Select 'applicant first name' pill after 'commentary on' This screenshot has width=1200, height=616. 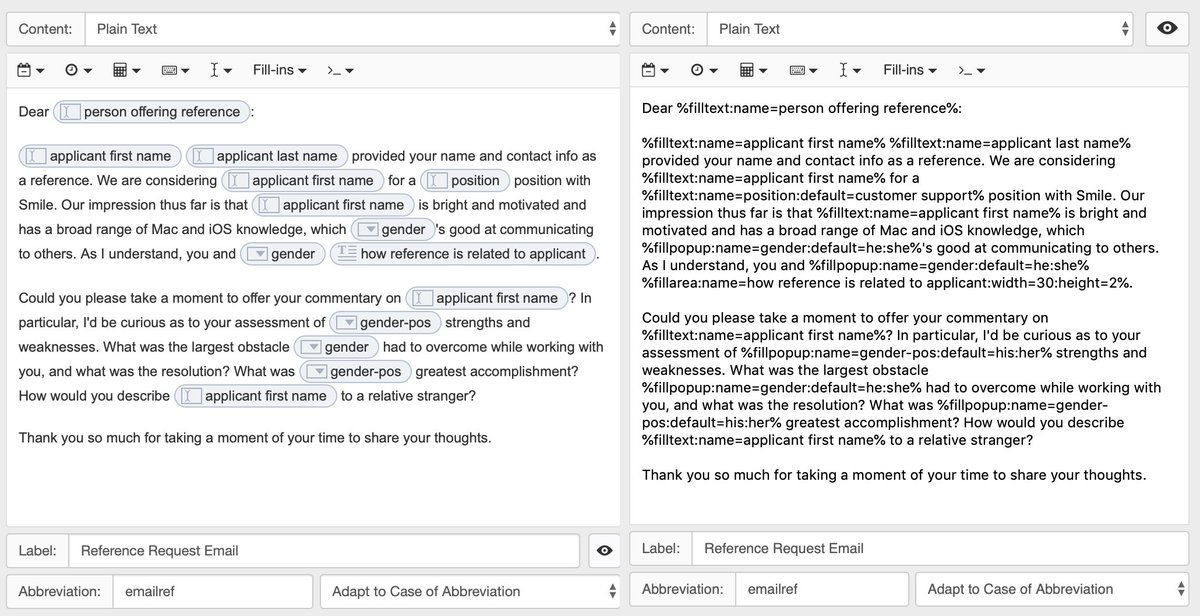pyautogui.click(x=487, y=298)
